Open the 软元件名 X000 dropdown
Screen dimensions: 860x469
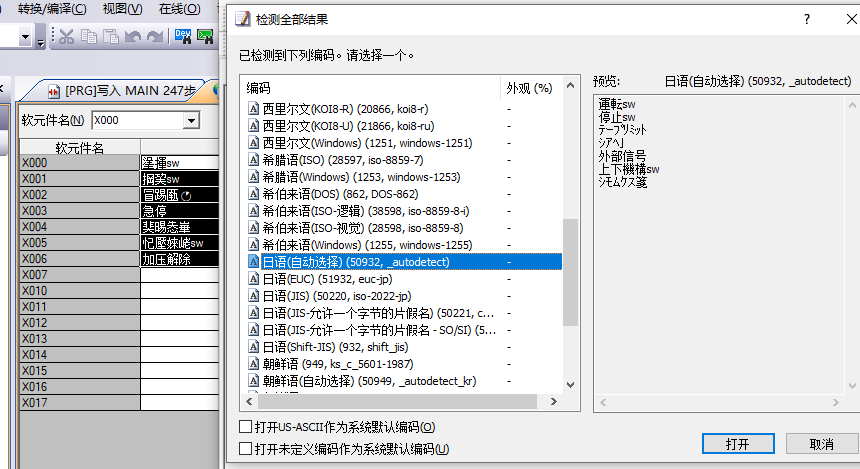191,121
